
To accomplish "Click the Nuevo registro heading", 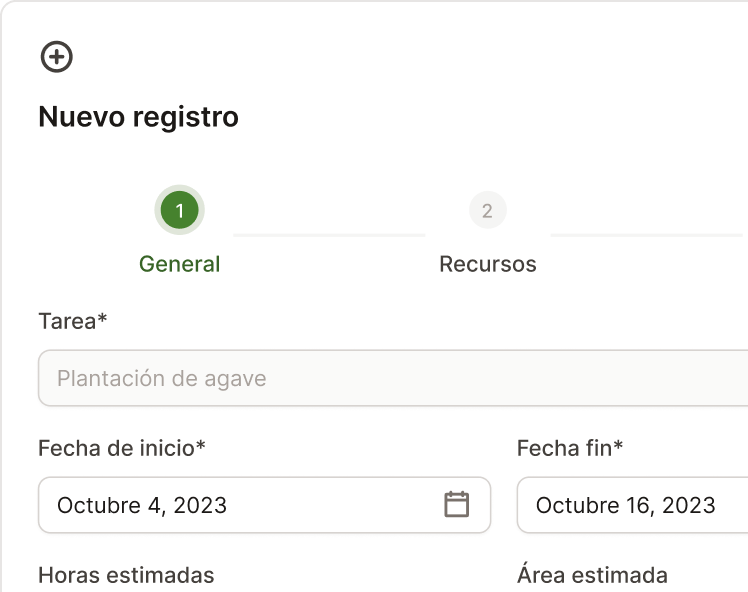I will (x=138, y=117).
